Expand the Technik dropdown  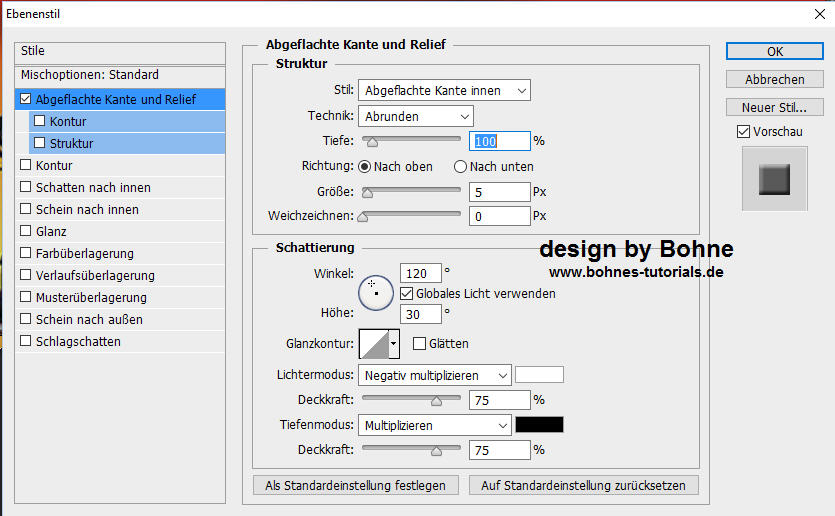[x=416, y=116]
